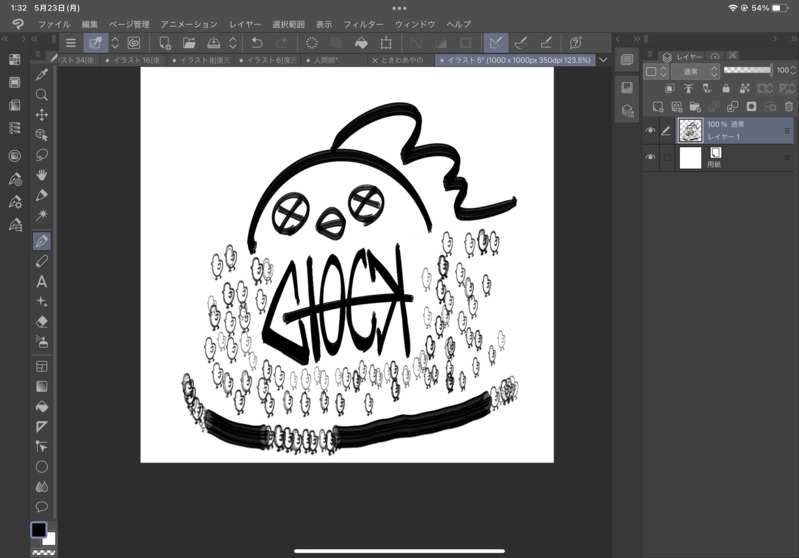This screenshot has width=799, height=558.
Task: Click the Redo arrow
Action: coord(281,43)
